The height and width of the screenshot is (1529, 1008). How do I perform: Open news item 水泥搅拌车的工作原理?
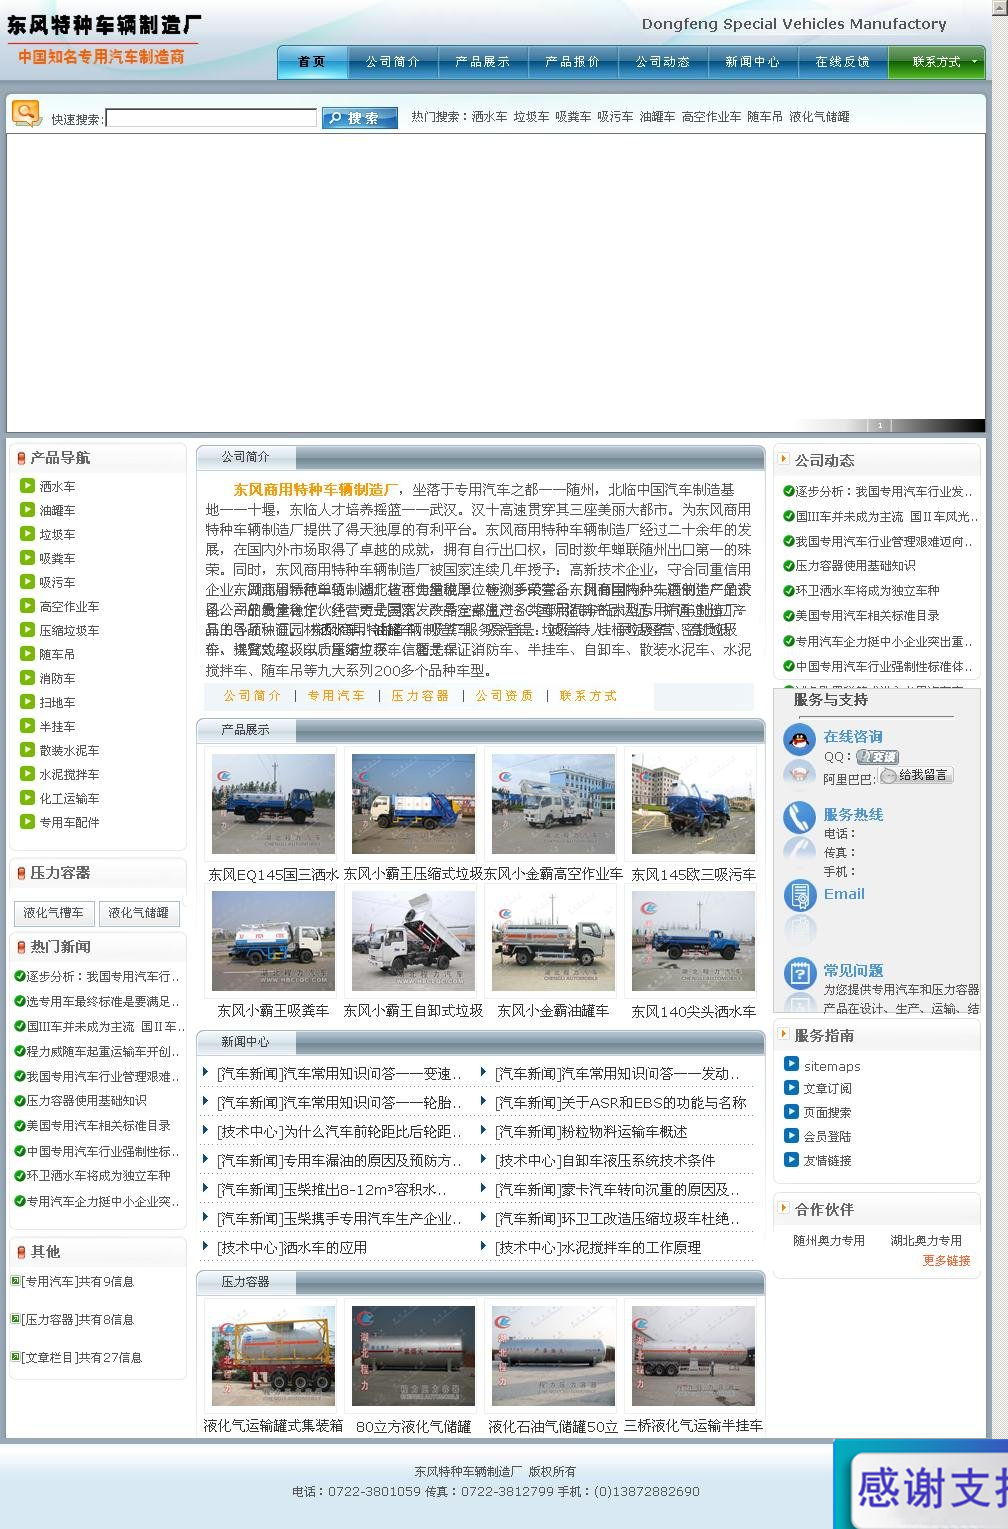click(x=598, y=1248)
